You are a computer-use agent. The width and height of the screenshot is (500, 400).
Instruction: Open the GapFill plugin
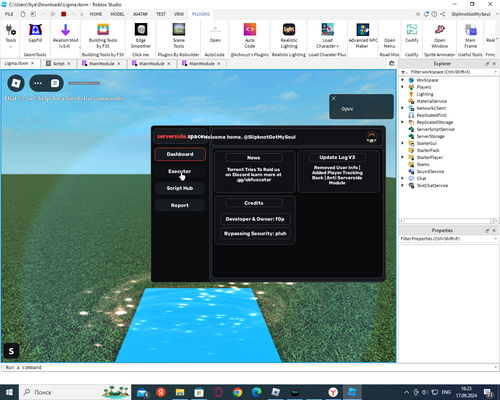[x=35, y=33]
